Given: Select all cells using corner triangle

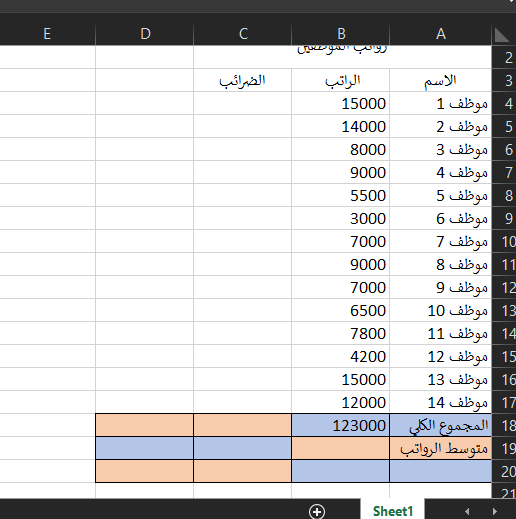Looking at the screenshot, I should (501, 35).
